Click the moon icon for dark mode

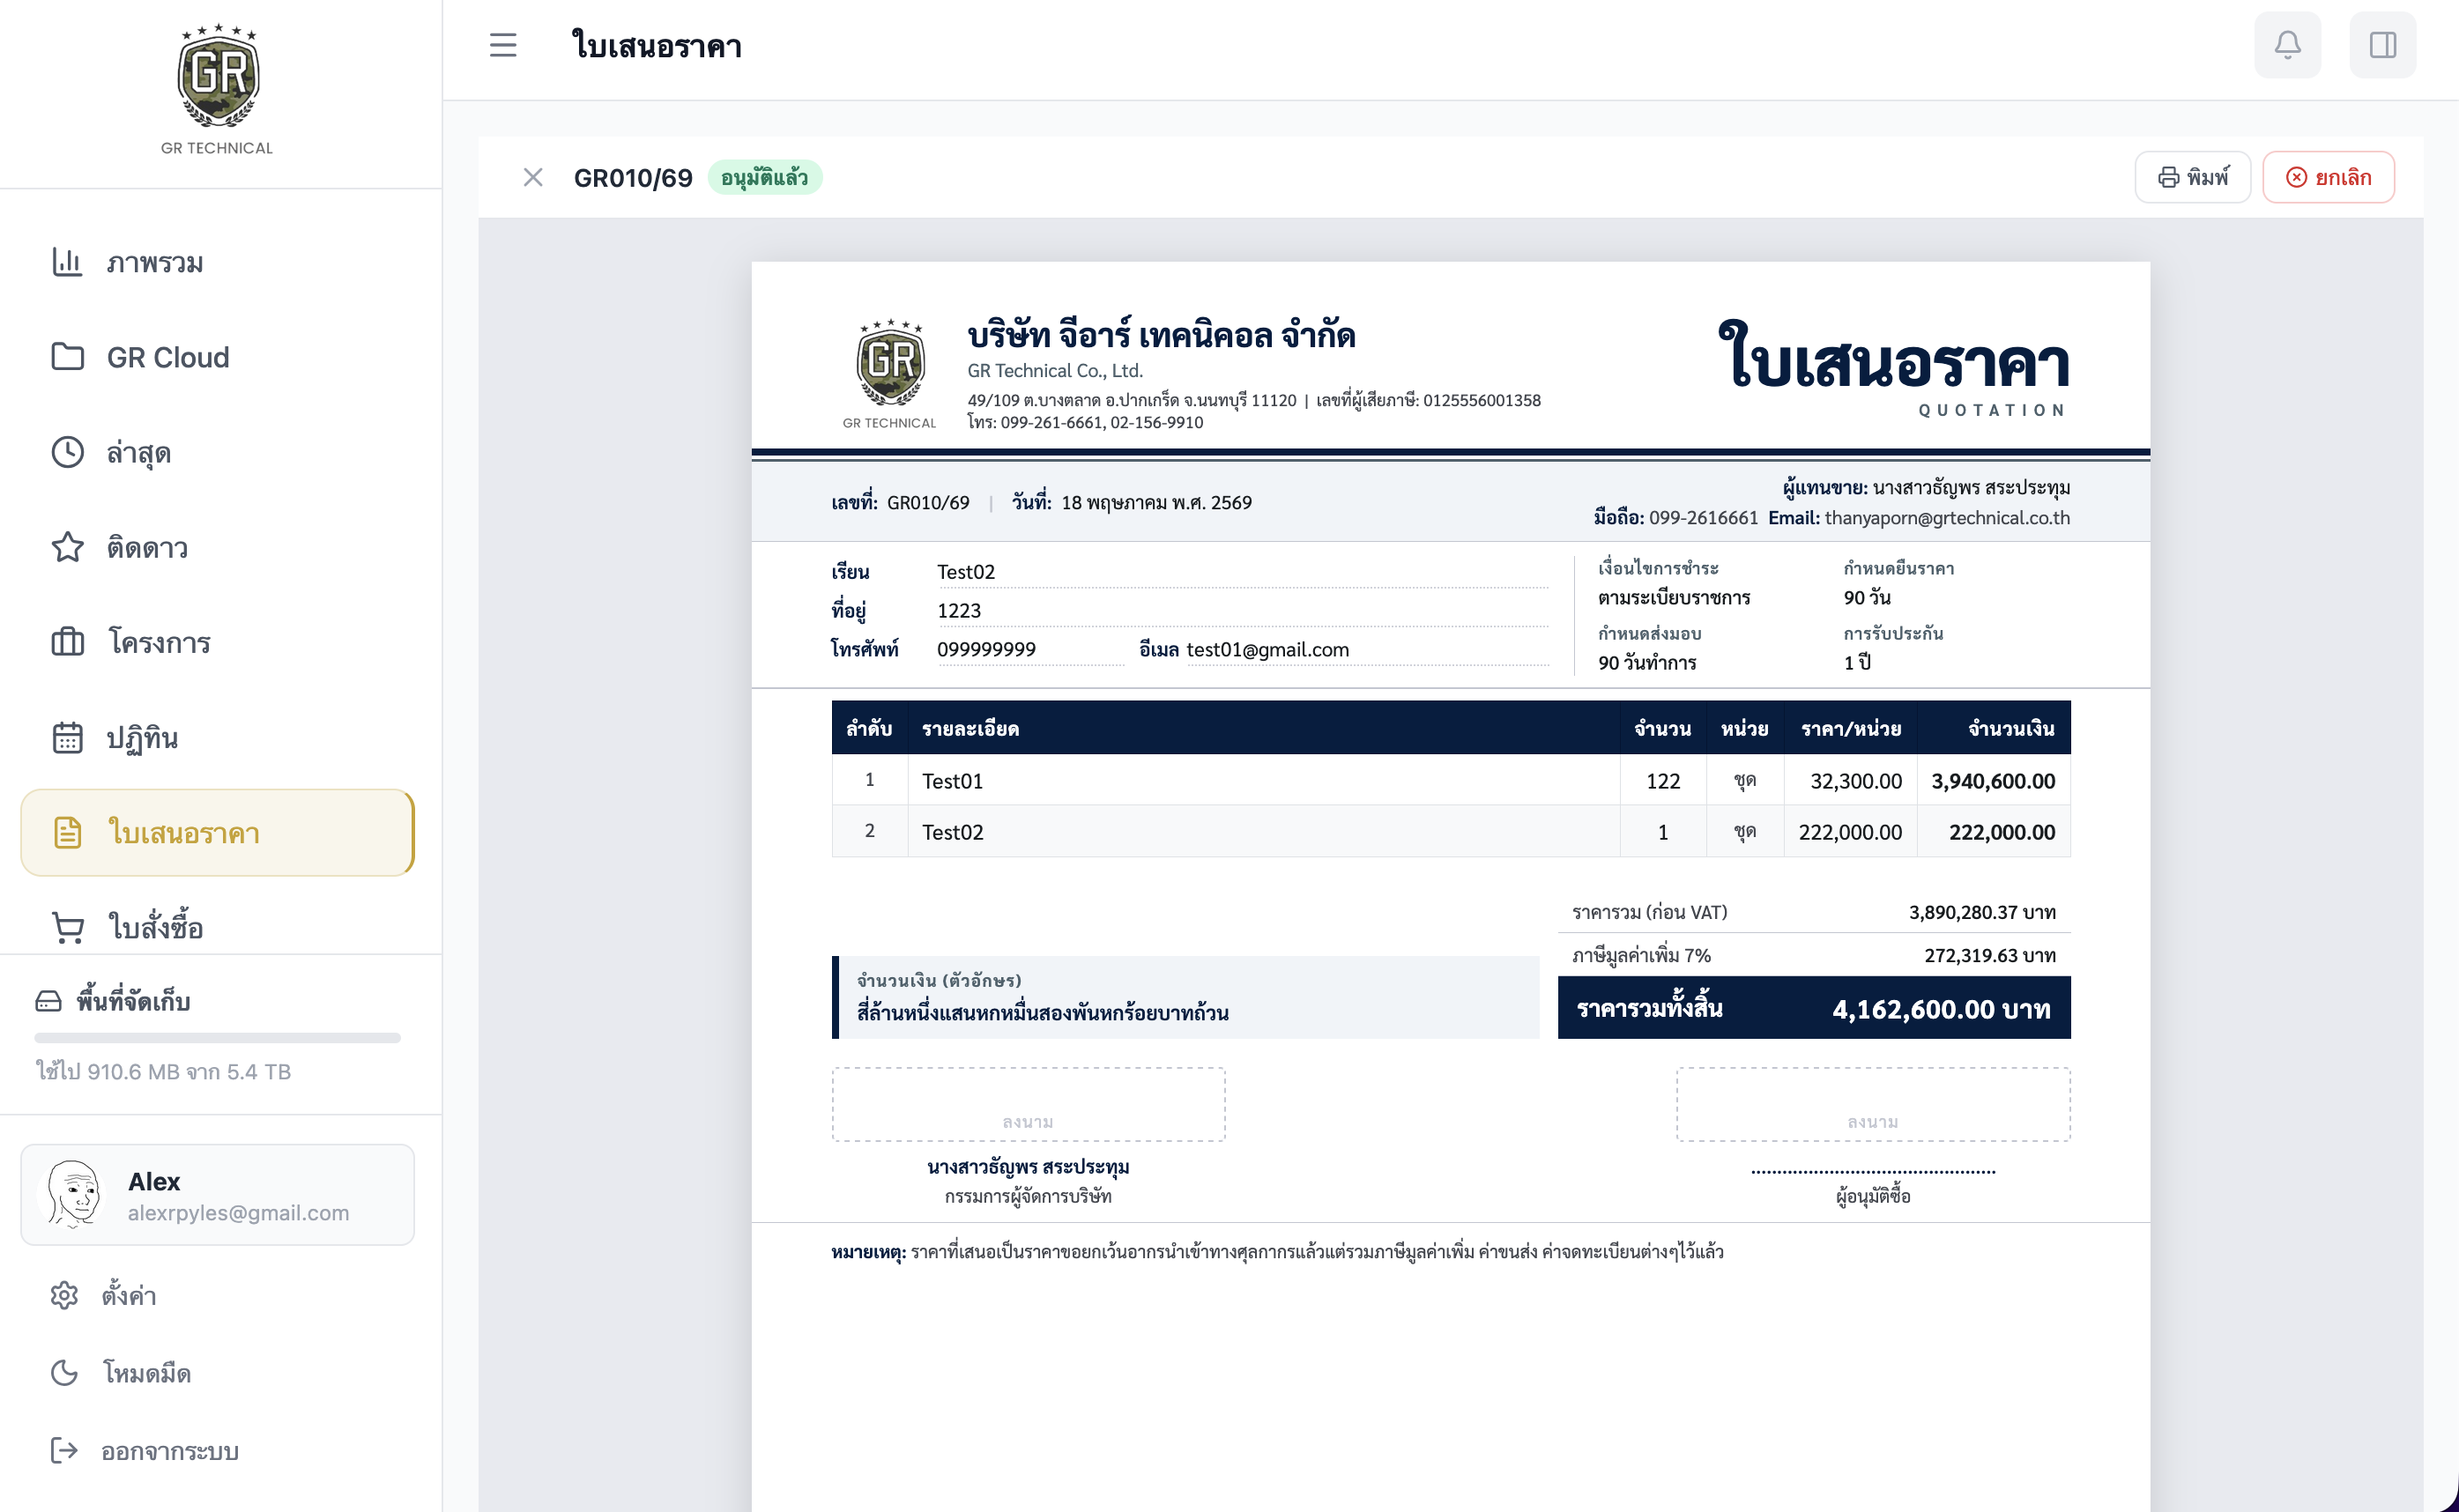(x=64, y=1373)
